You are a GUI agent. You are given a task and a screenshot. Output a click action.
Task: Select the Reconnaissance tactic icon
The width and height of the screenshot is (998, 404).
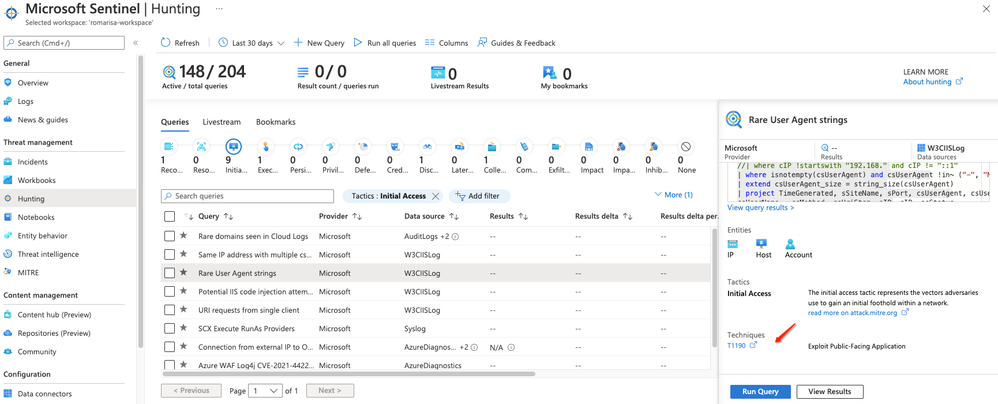[169, 146]
